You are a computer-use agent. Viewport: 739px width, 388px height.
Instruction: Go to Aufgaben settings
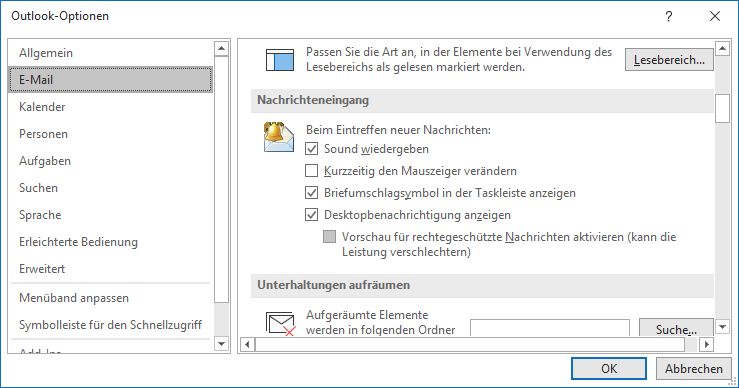tap(111, 161)
